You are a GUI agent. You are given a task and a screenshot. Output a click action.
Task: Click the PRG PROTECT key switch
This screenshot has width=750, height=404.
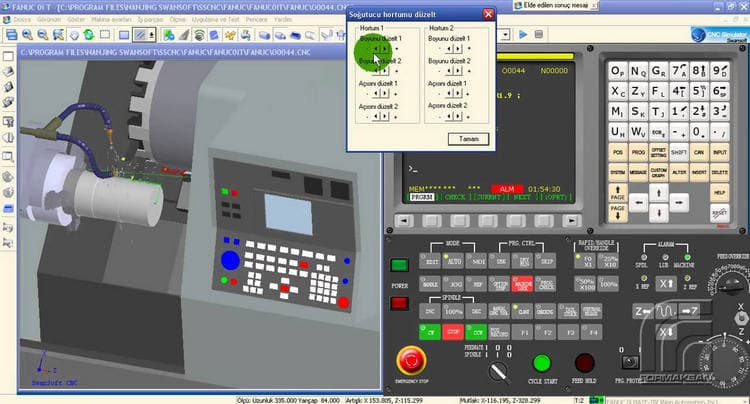pyautogui.click(x=629, y=362)
